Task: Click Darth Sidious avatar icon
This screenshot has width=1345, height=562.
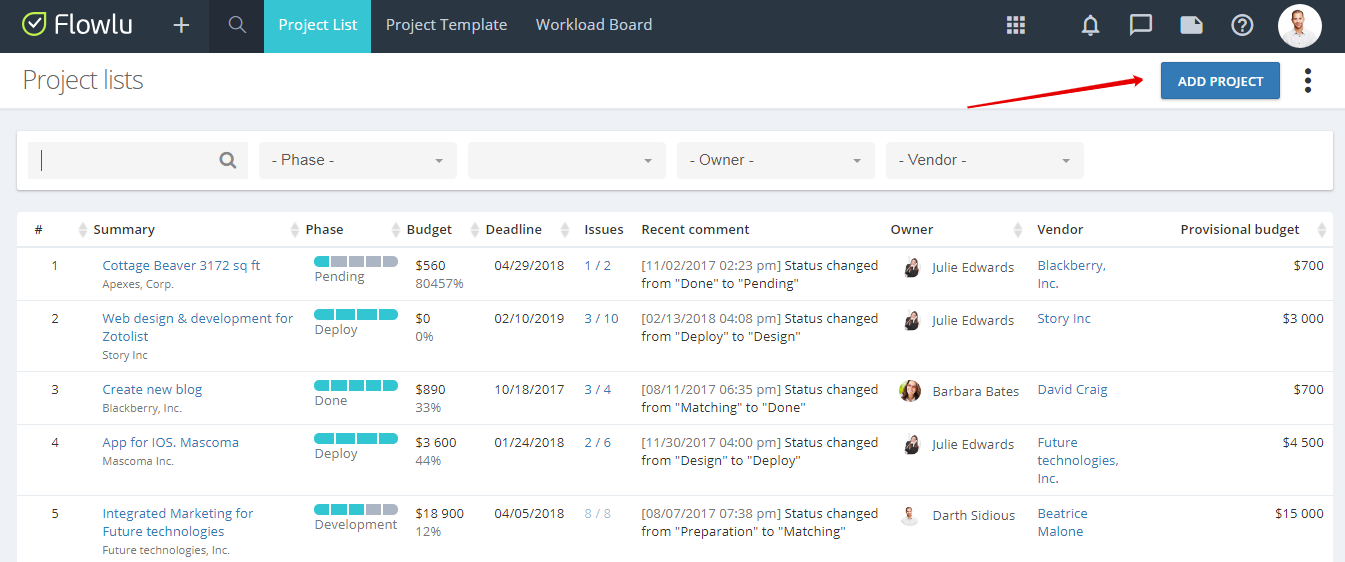Action: tap(910, 515)
